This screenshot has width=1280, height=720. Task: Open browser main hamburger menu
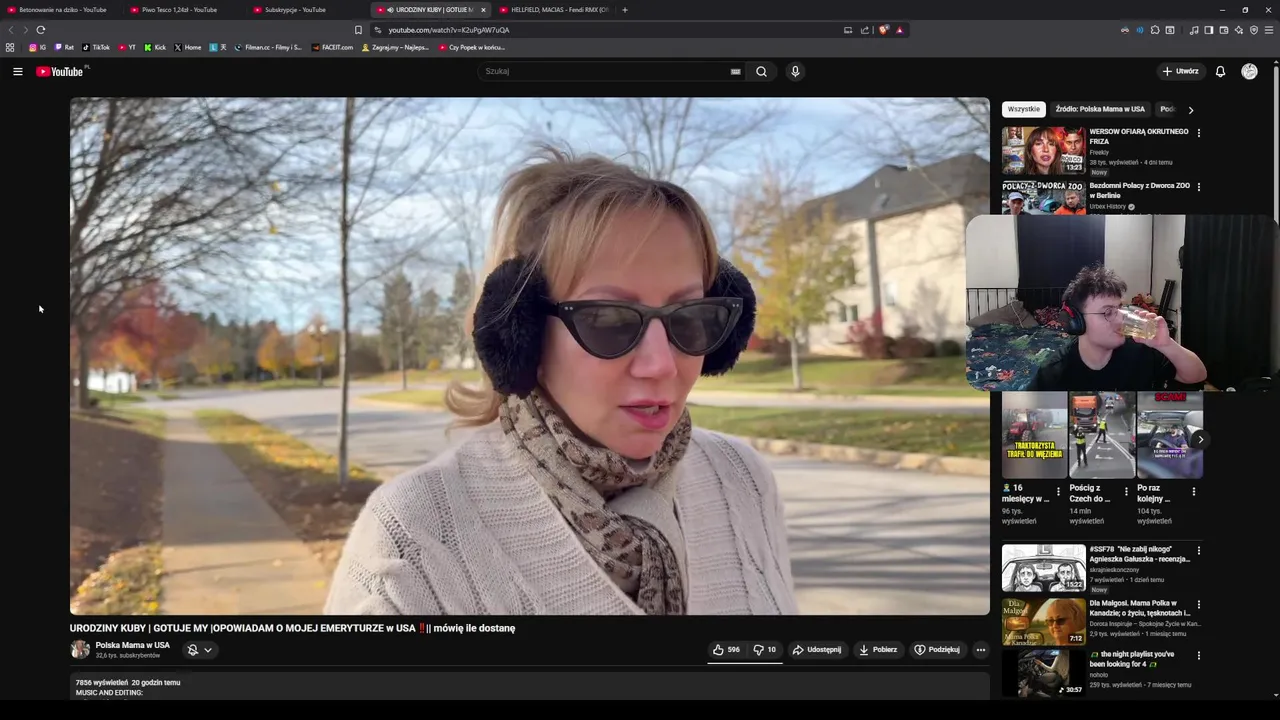tap(1269, 30)
